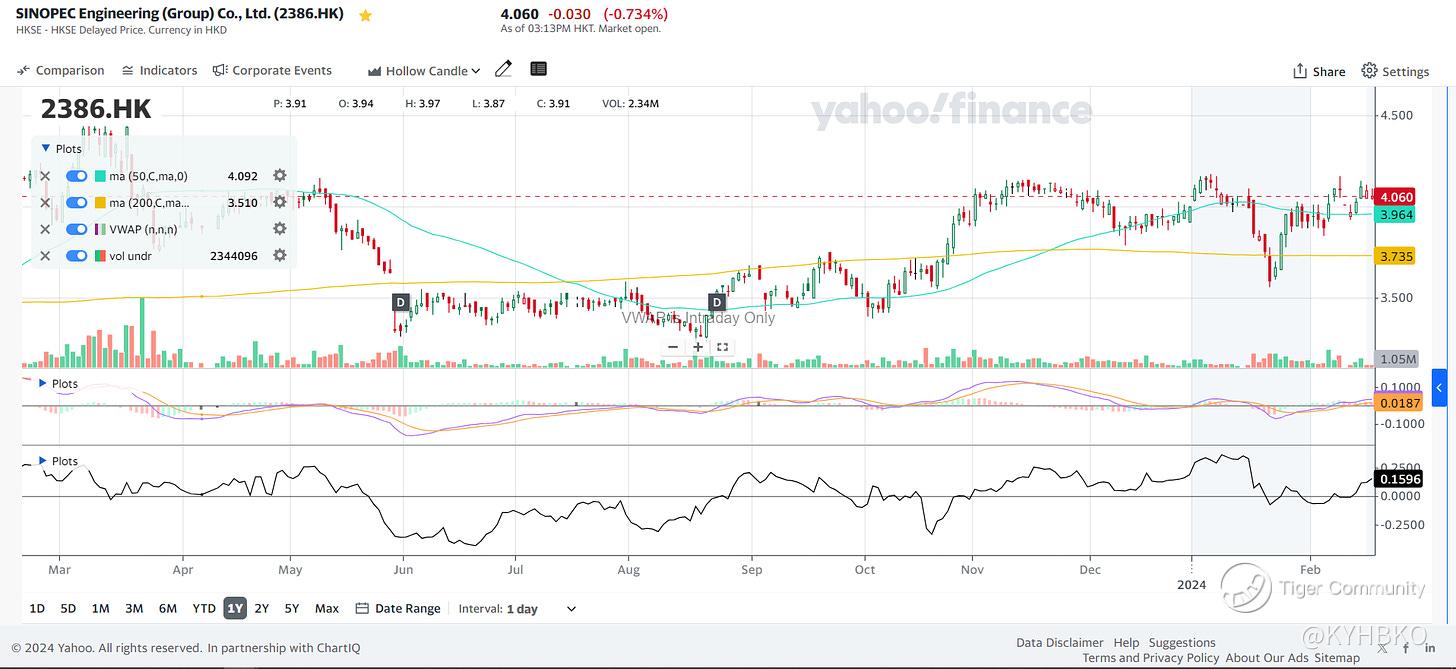
Task: Click the 1.05M volume axis label
Action: pos(1397,359)
